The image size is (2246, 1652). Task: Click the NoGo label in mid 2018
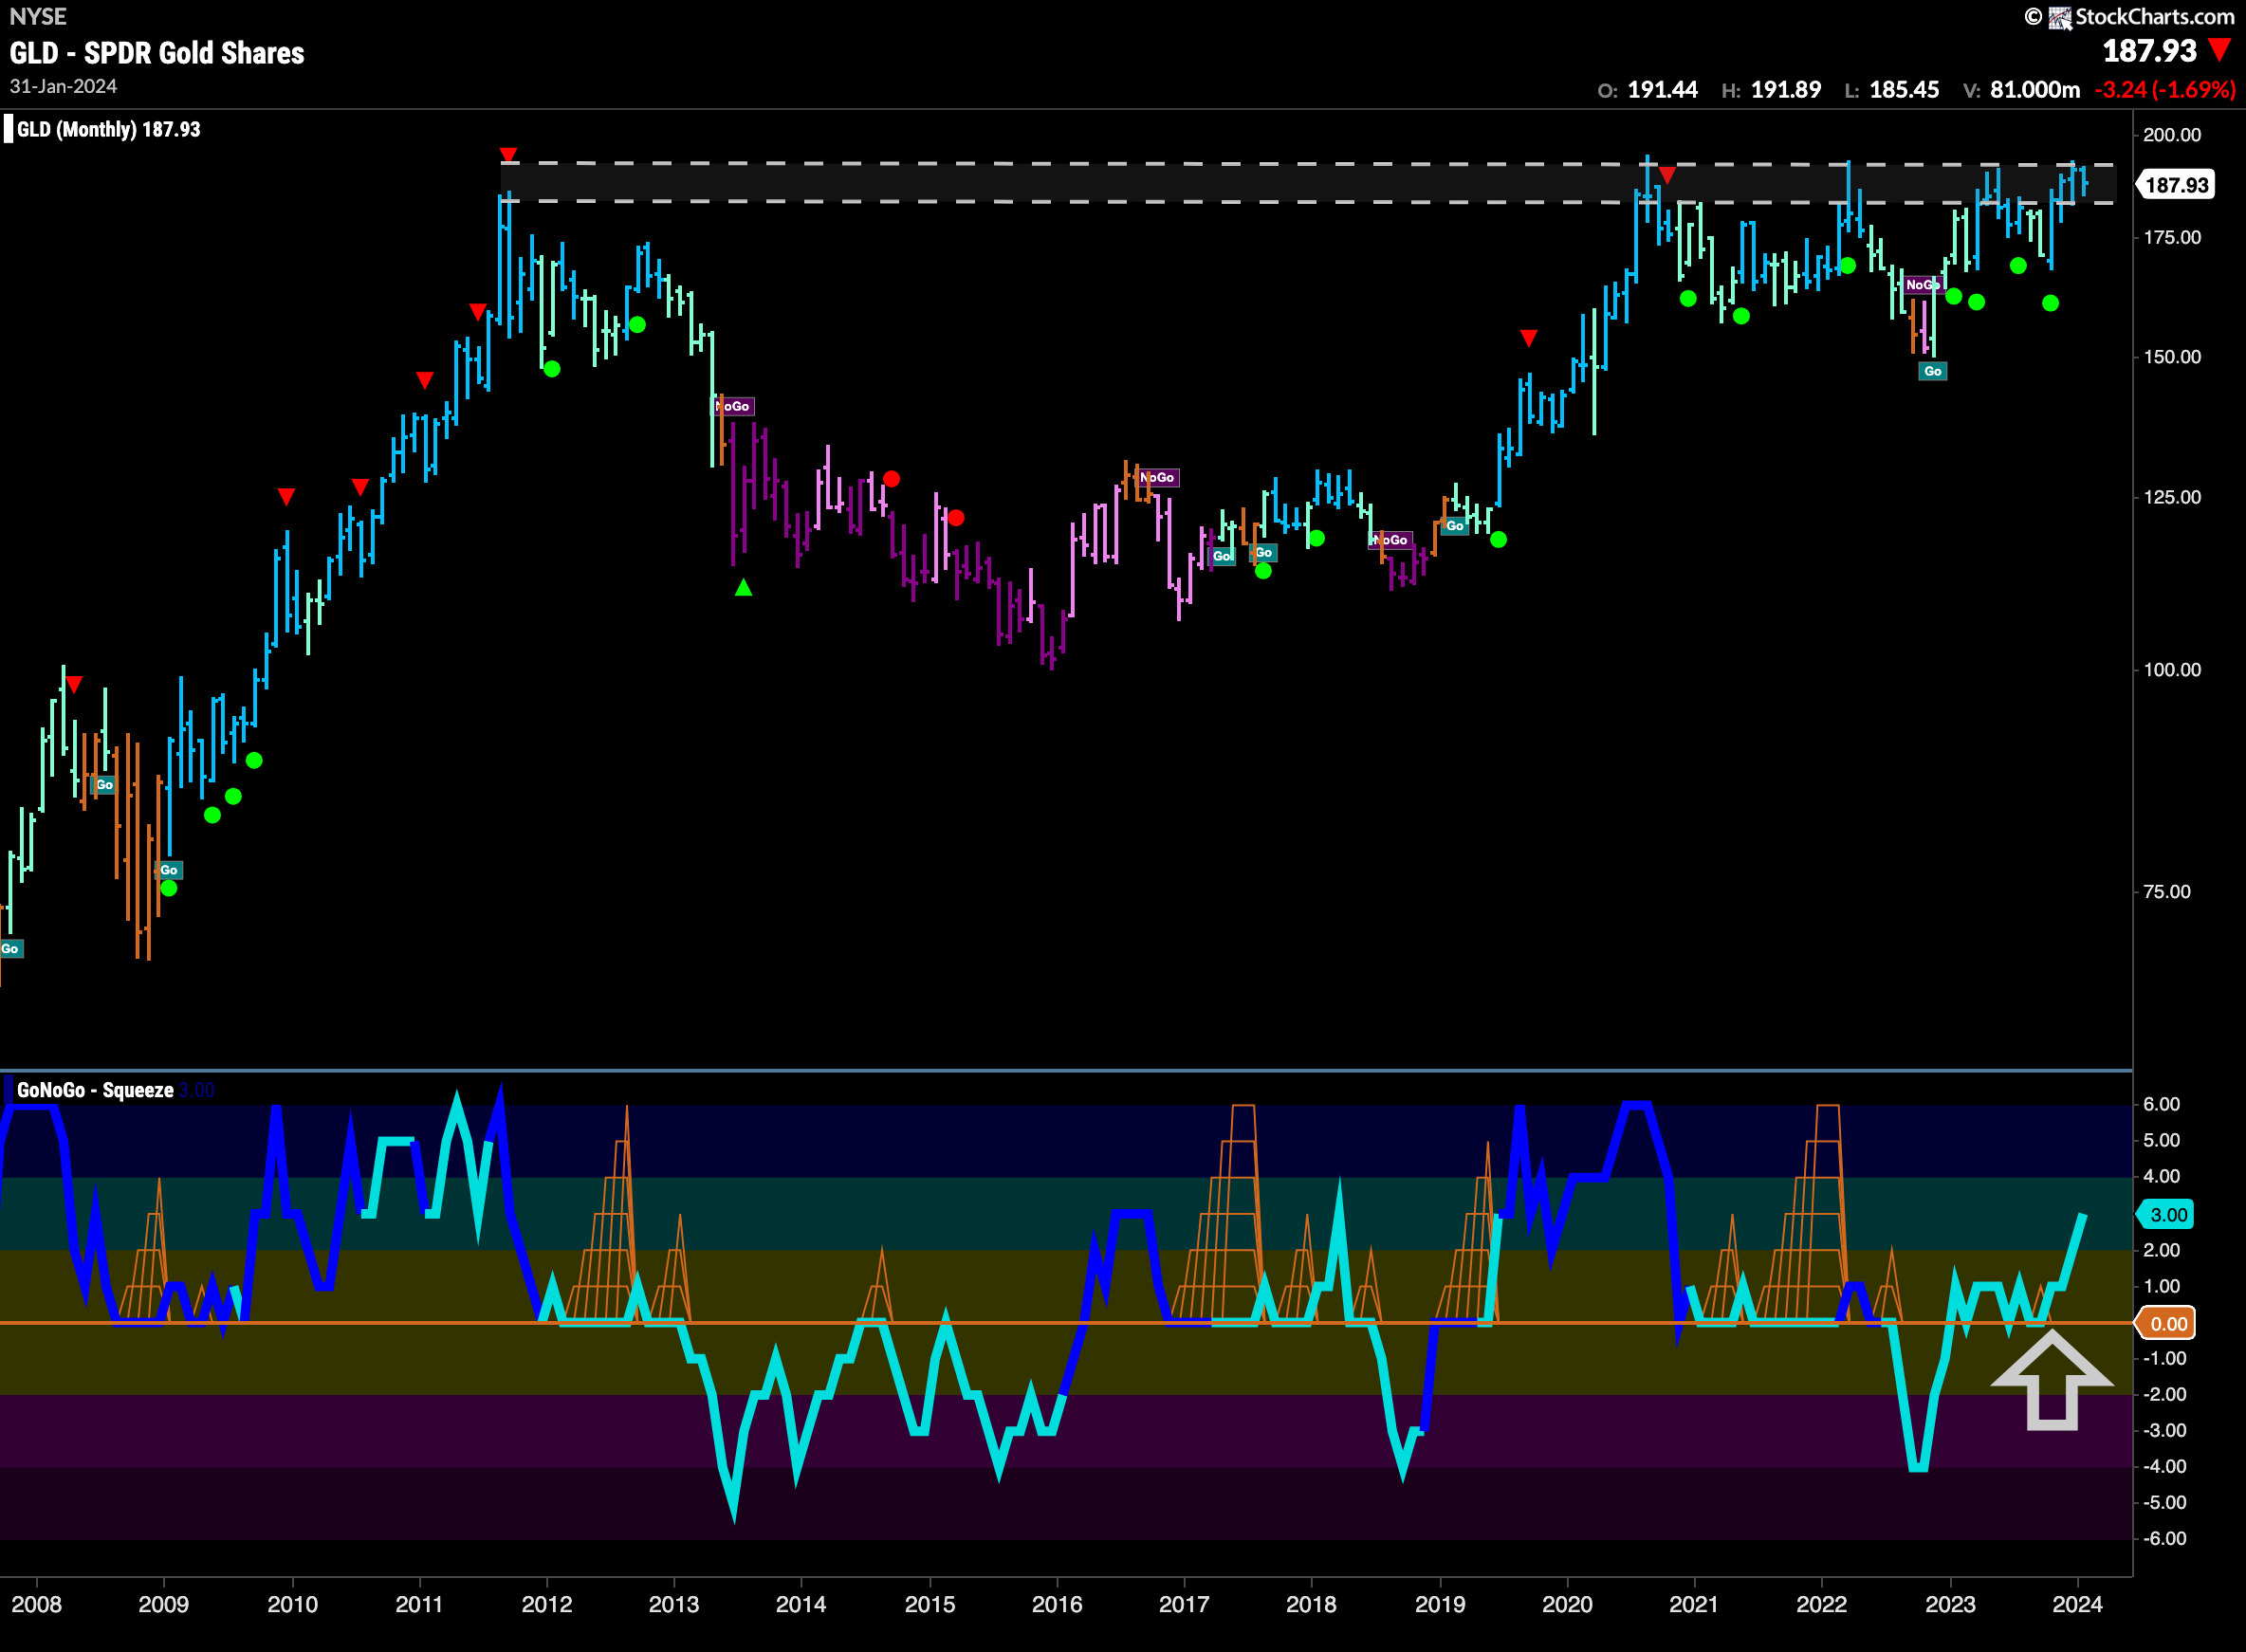point(1391,540)
